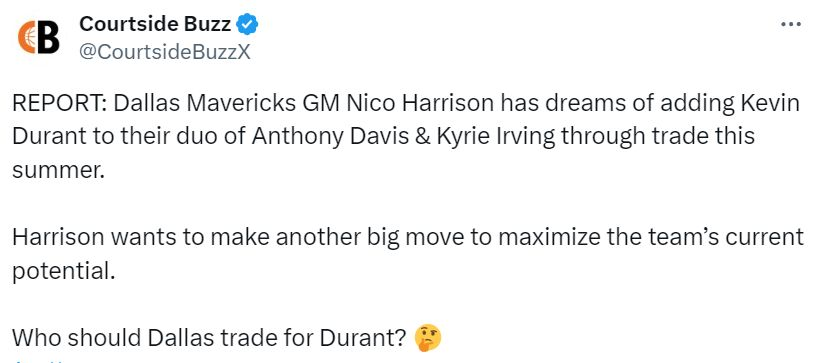Open the @CourtsideBuzzX handle link
The height and width of the screenshot is (363, 824).
tap(164, 51)
